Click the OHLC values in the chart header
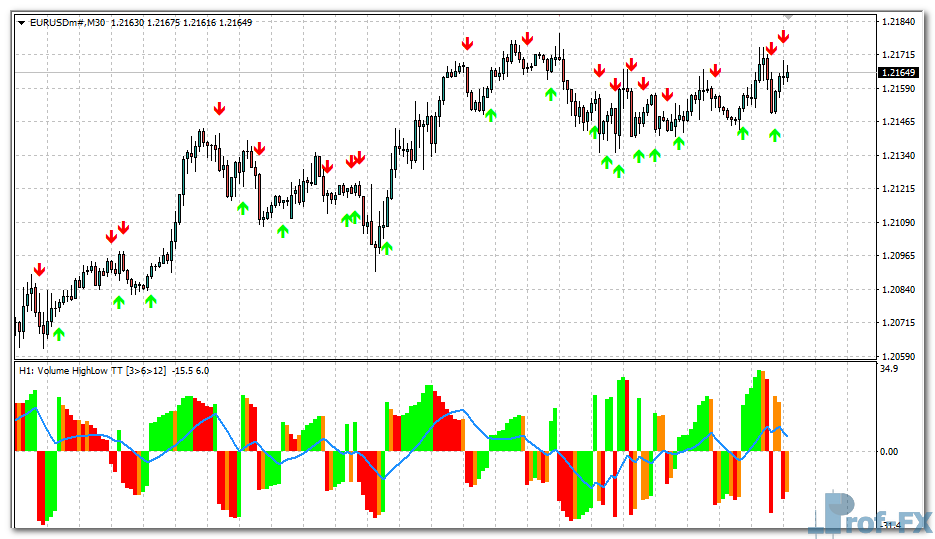This screenshot has height=539, width=935. pos(197,22)
